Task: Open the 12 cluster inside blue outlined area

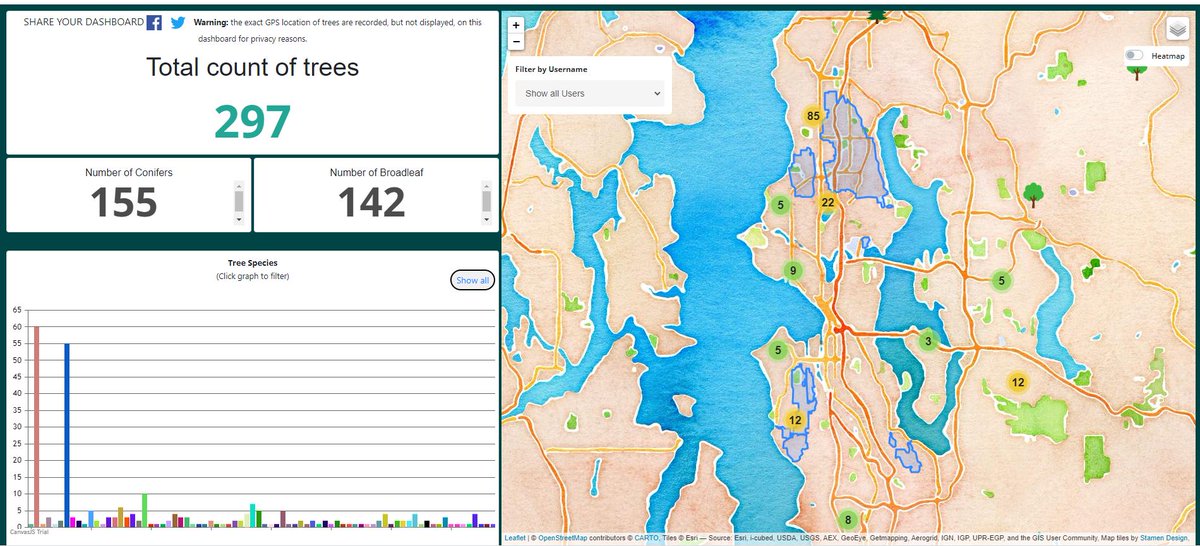Action: coord(795,420)
